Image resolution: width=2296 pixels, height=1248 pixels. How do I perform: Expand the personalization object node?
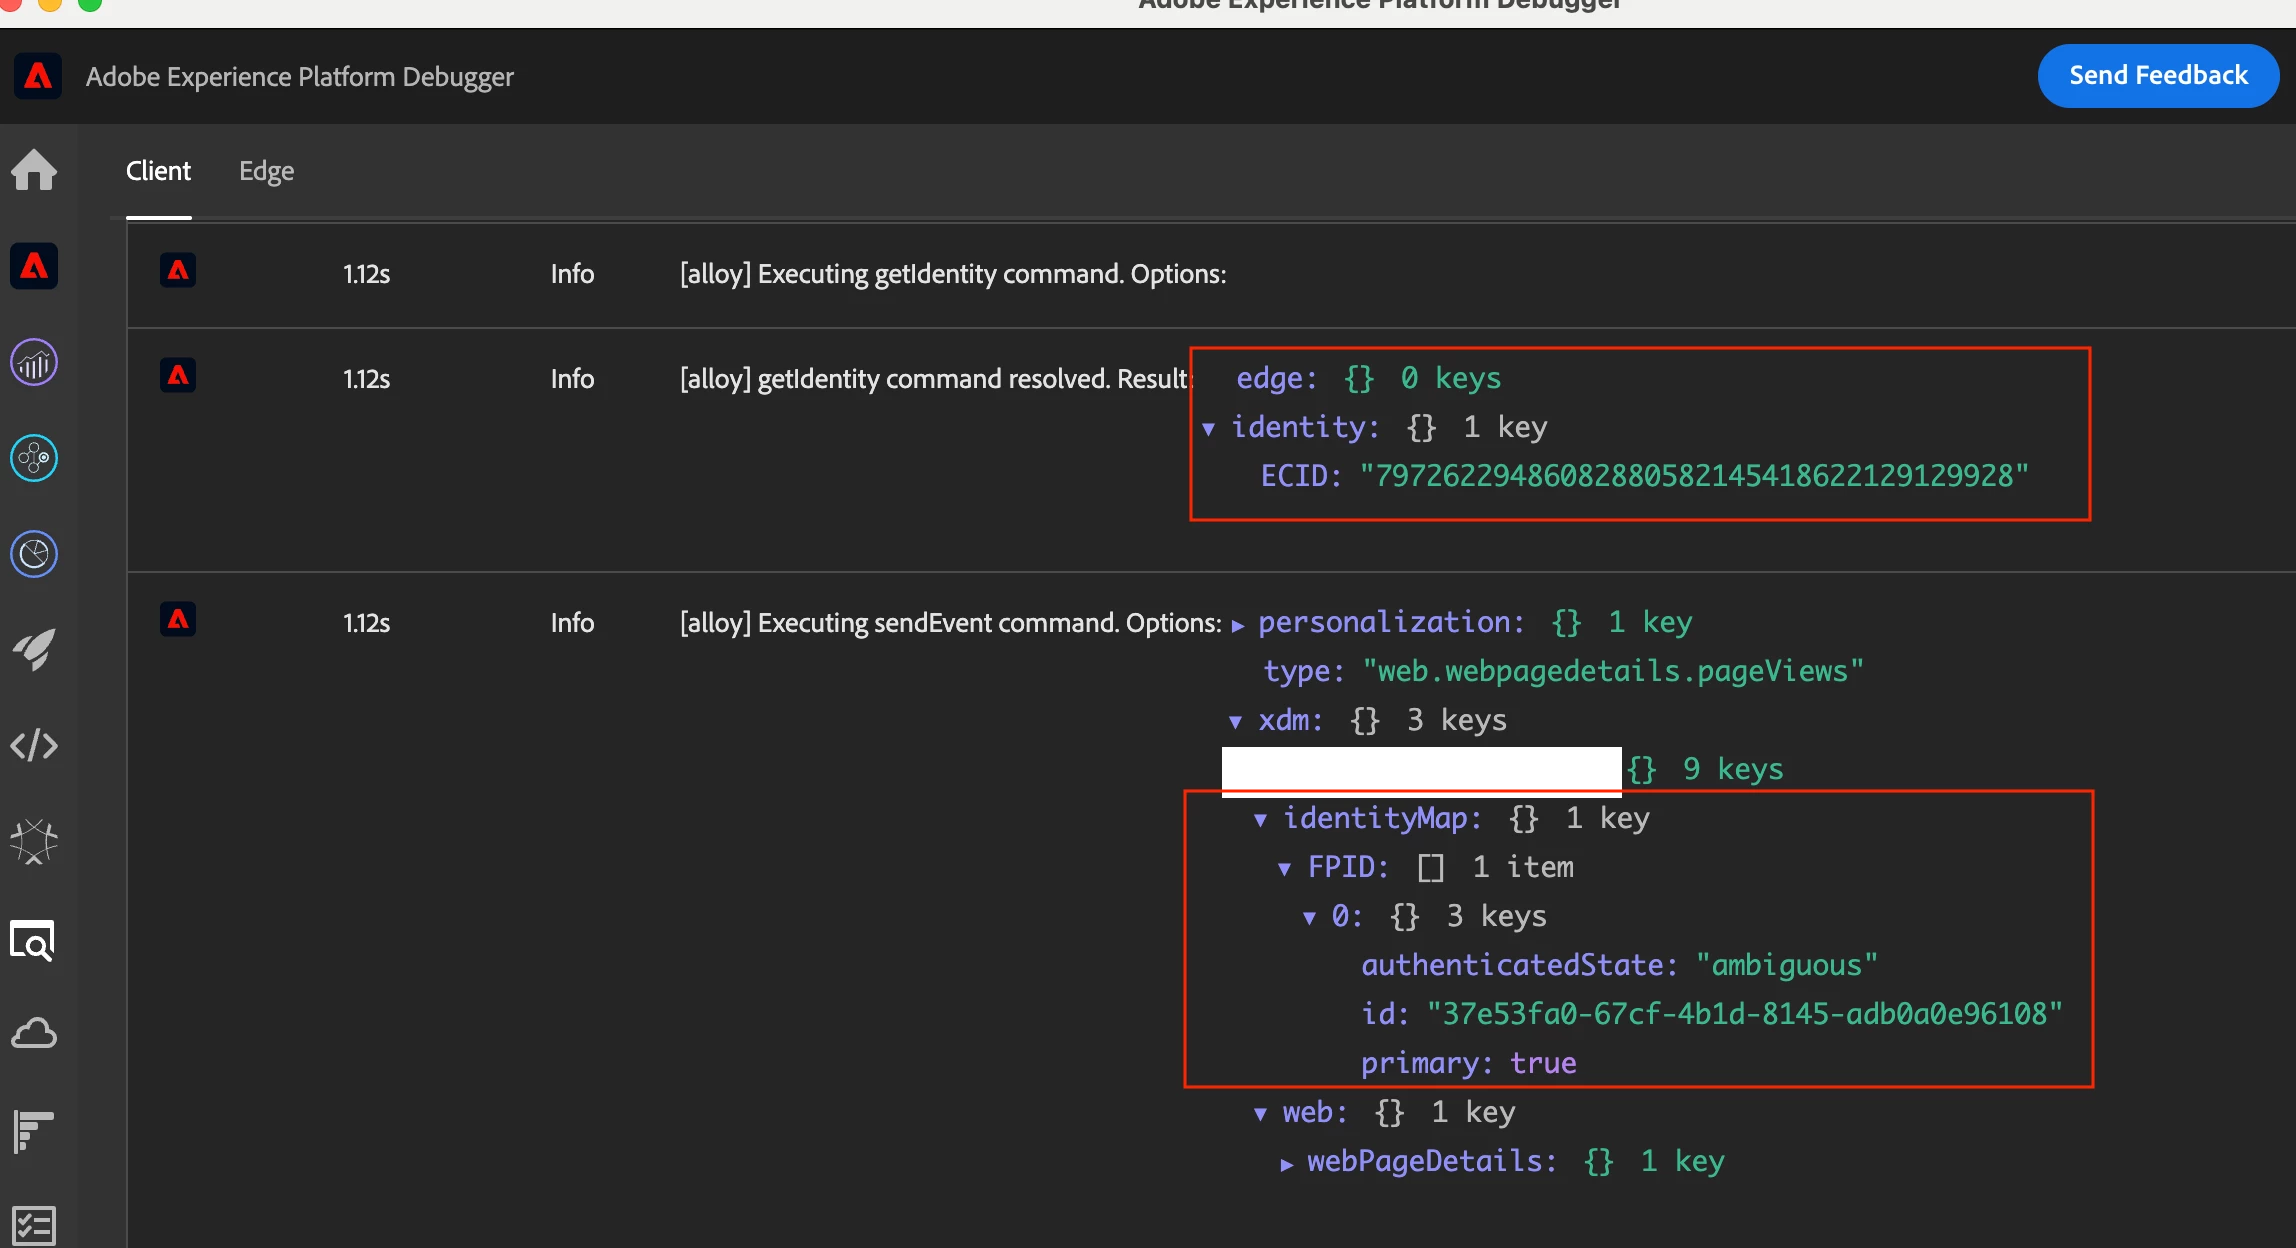(1238, 625)
